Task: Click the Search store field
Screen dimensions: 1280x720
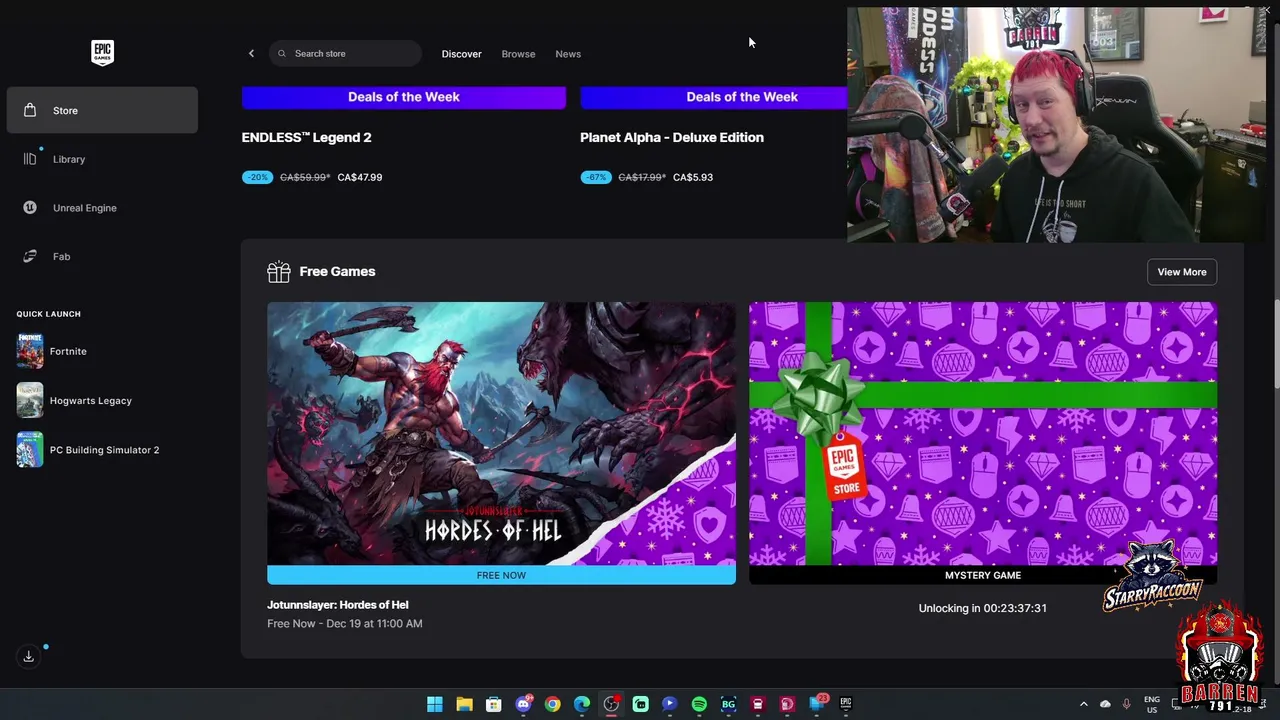Action: pyautogui.click(x=345, y=53)
